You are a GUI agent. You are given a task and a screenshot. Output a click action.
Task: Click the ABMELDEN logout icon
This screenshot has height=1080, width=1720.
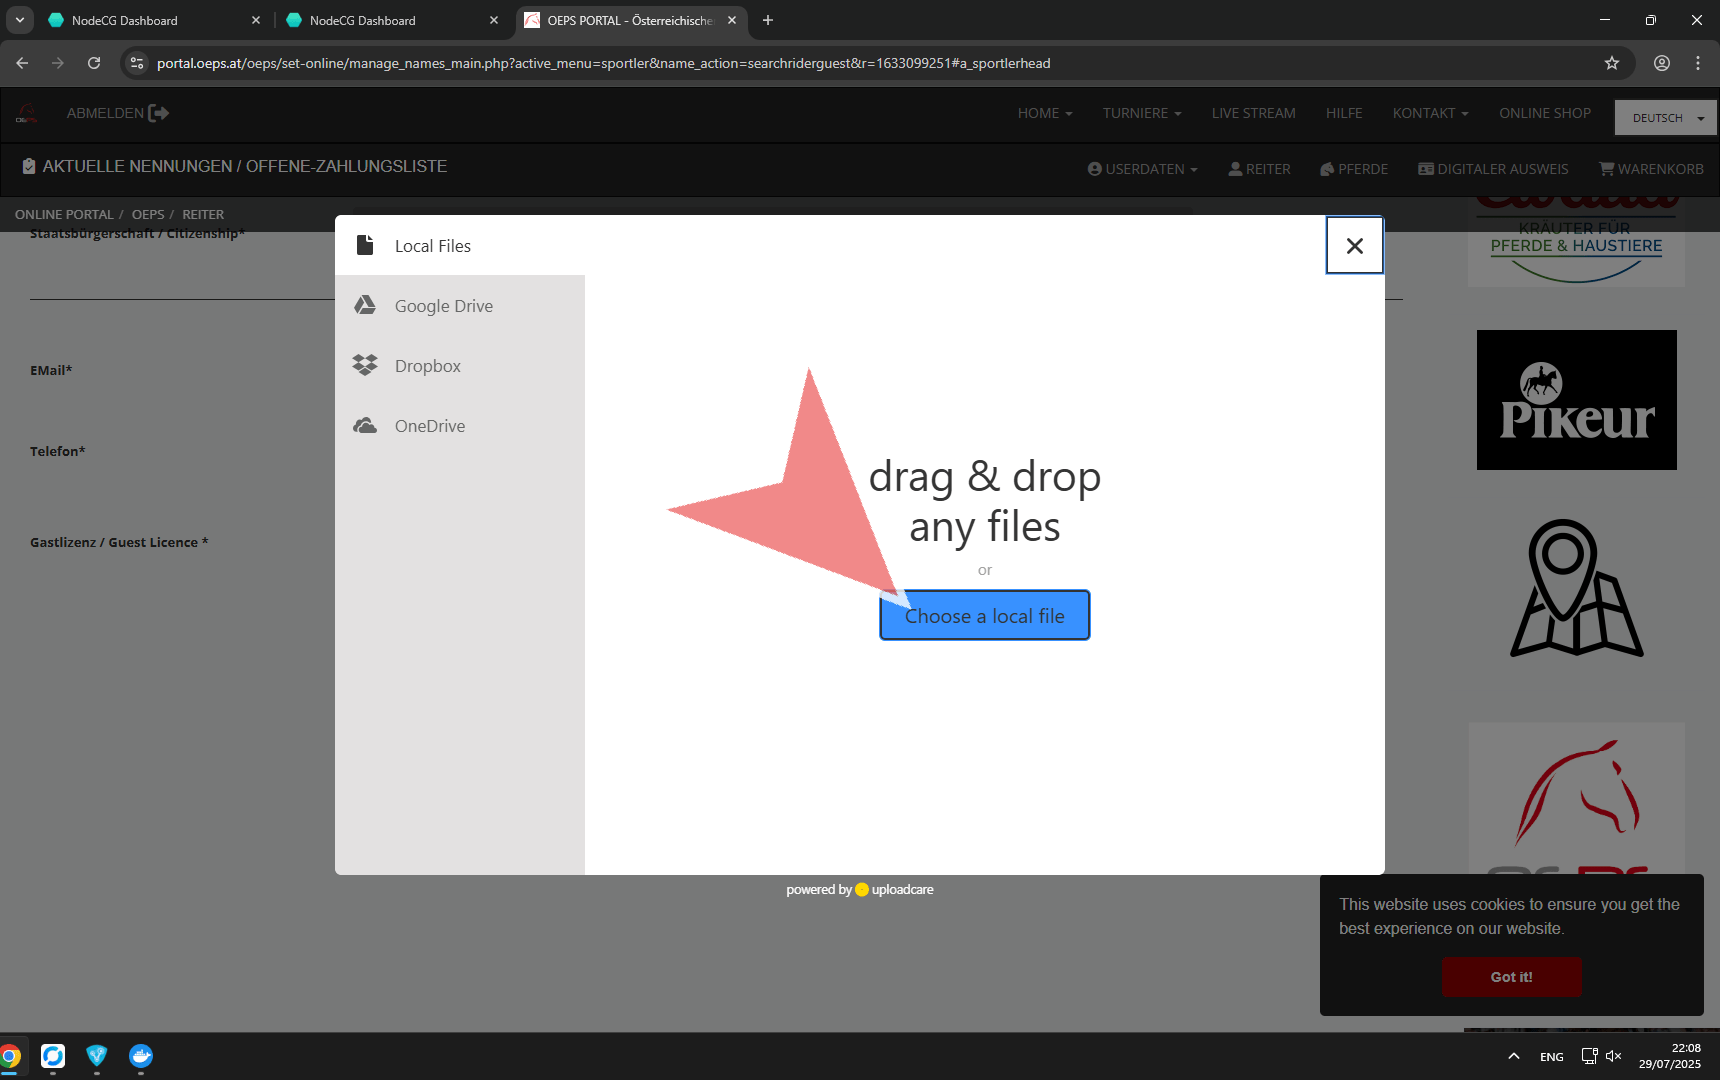(x=158, y=113)
